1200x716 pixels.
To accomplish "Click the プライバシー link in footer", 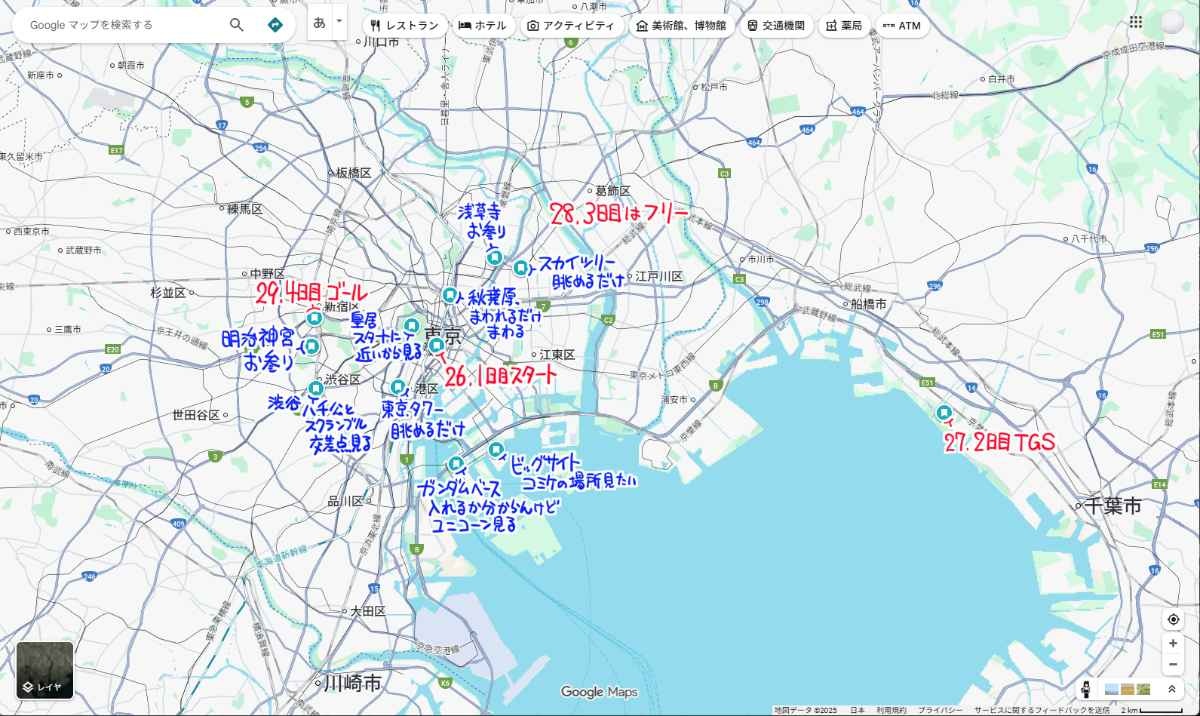I will (x=940, y=710).
